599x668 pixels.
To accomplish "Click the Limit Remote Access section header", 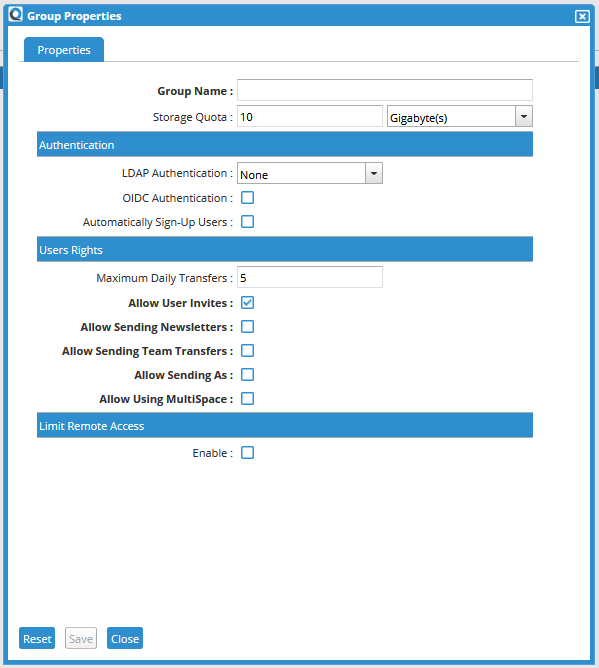I will click(x=285, y=425).
